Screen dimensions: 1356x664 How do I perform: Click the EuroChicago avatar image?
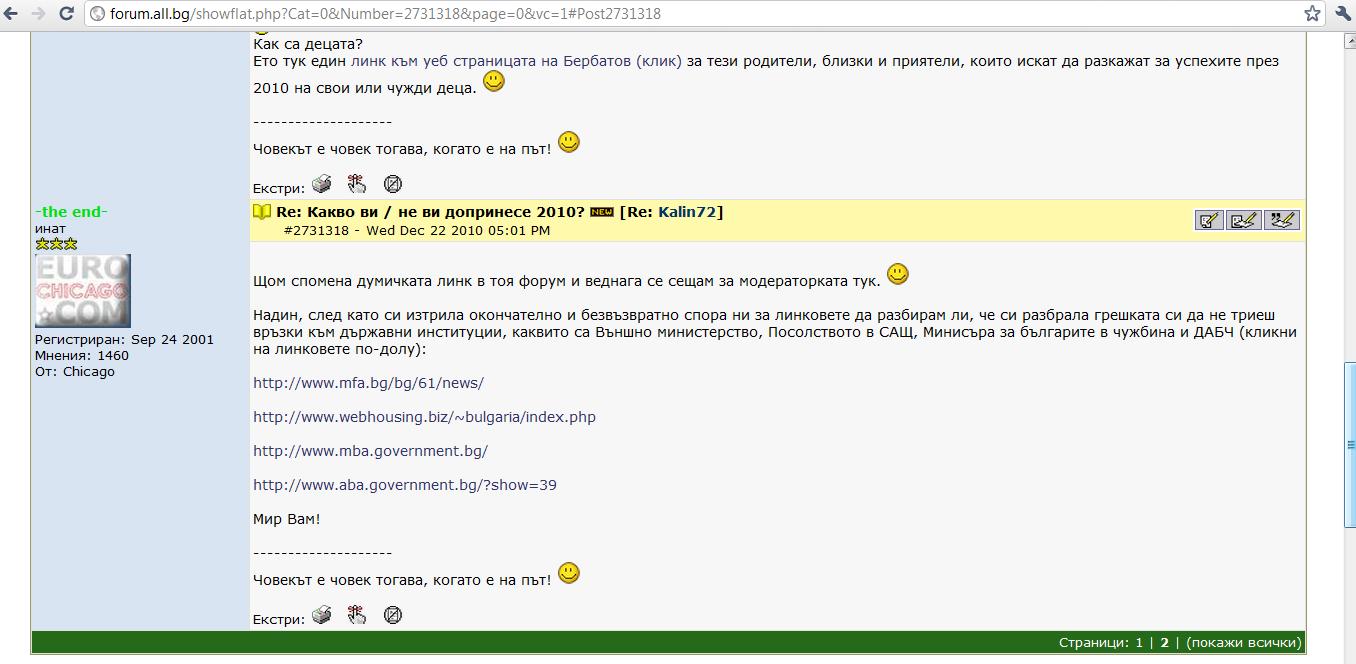(82, 291)
